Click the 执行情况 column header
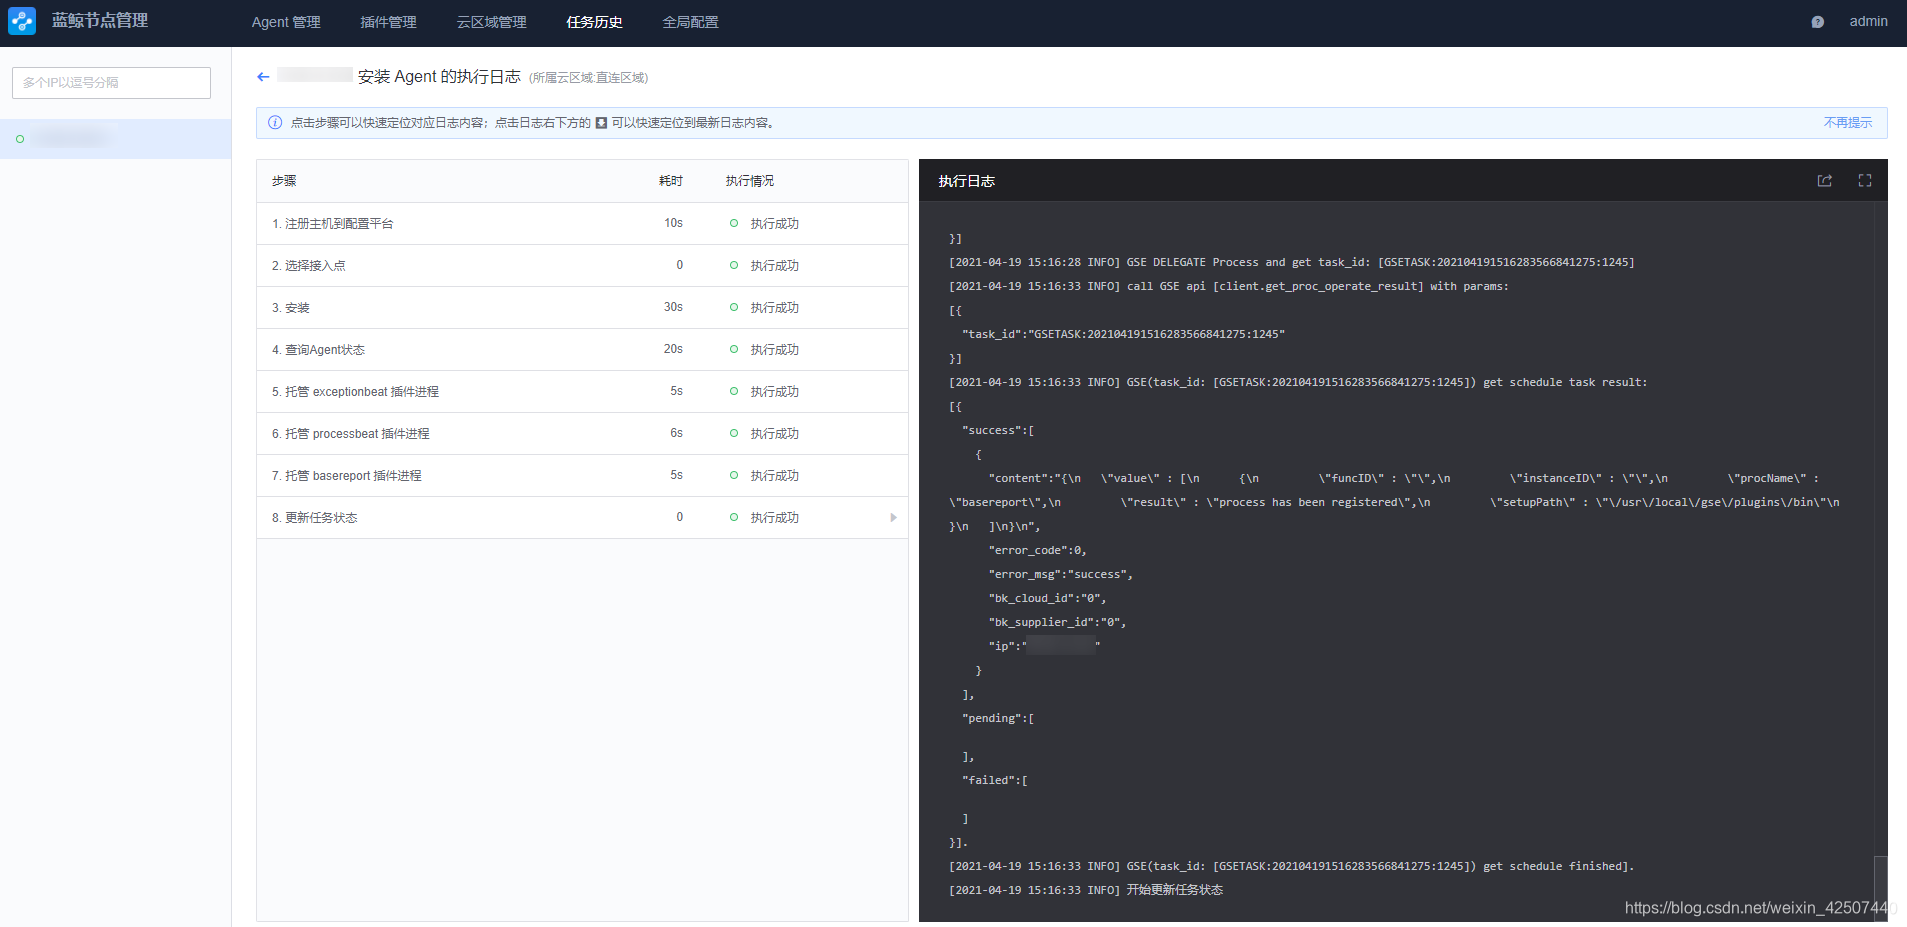Viewport: 1907px width, 927px height. click(x=750, y=181)
